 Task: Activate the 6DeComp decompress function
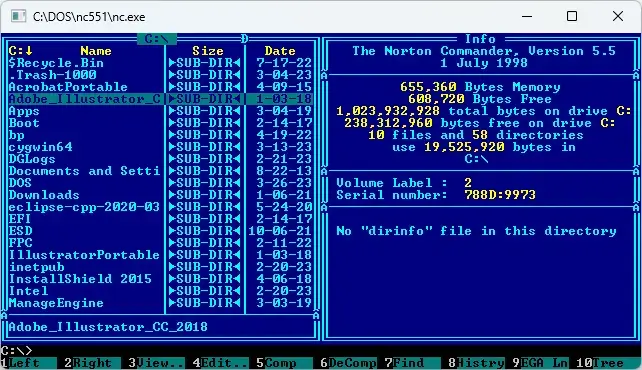[x=348, y=363]
